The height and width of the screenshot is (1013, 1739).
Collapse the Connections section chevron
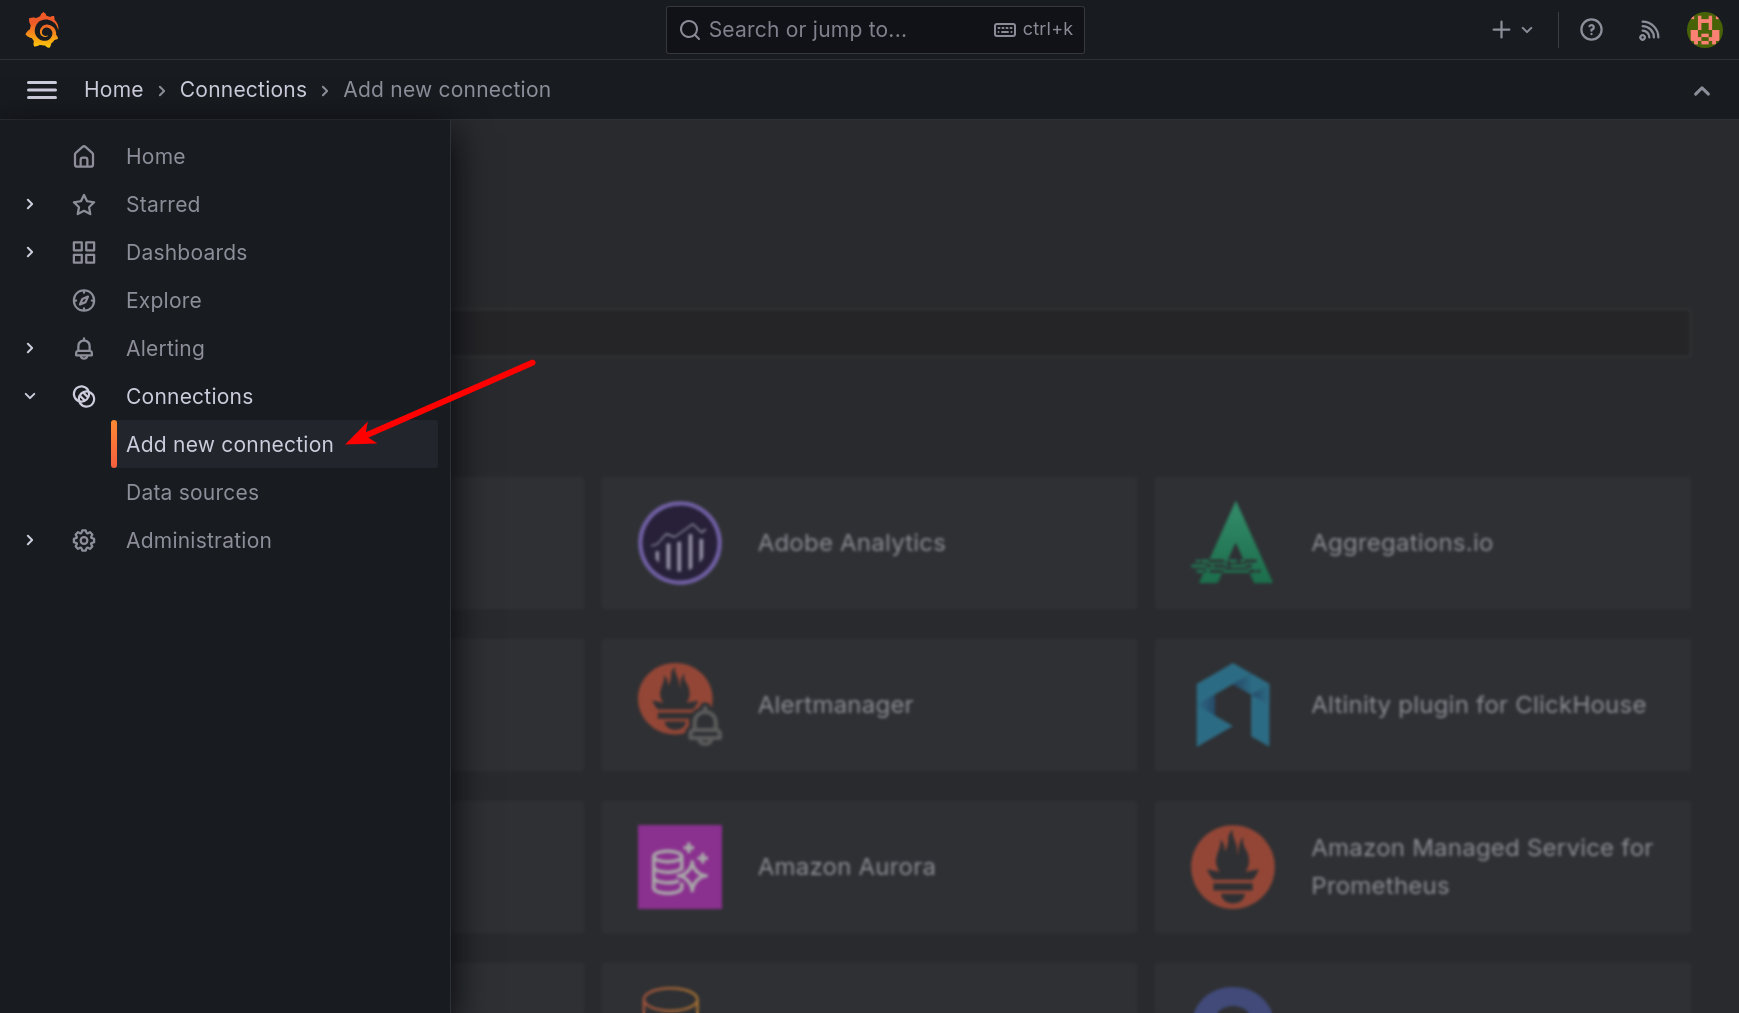point(30,396)
